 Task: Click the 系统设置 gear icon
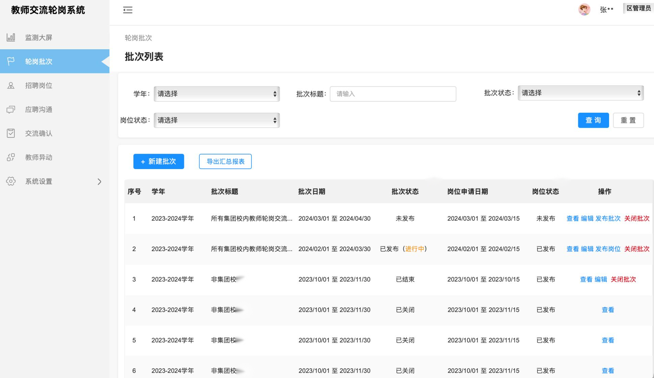(x=11, y=181)
